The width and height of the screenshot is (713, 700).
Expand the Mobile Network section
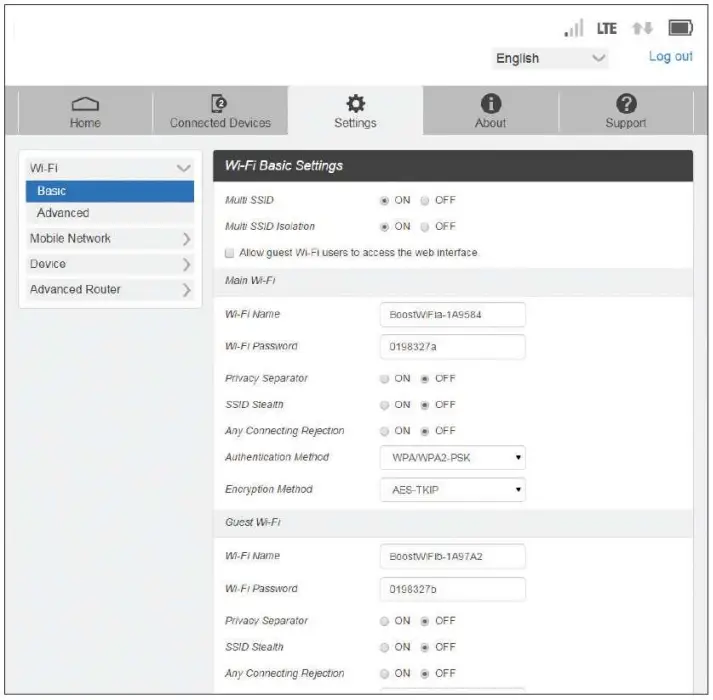tap(110, 238)
